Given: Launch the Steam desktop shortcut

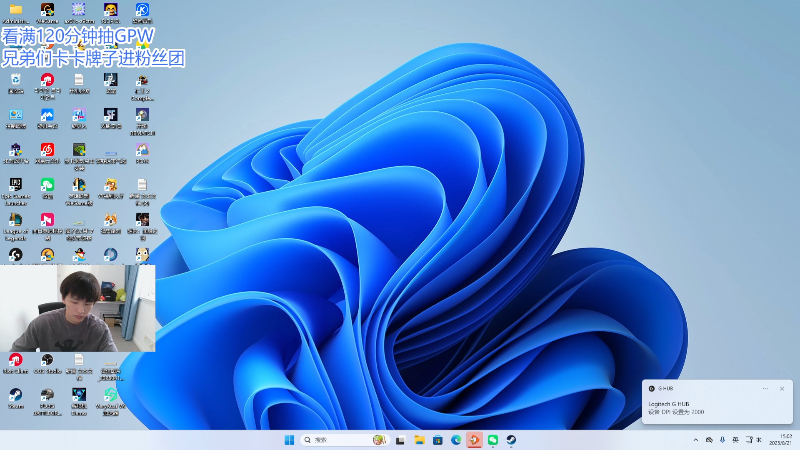Looking at the screenshot, I should pyautogui.click(x=16, y=398).
